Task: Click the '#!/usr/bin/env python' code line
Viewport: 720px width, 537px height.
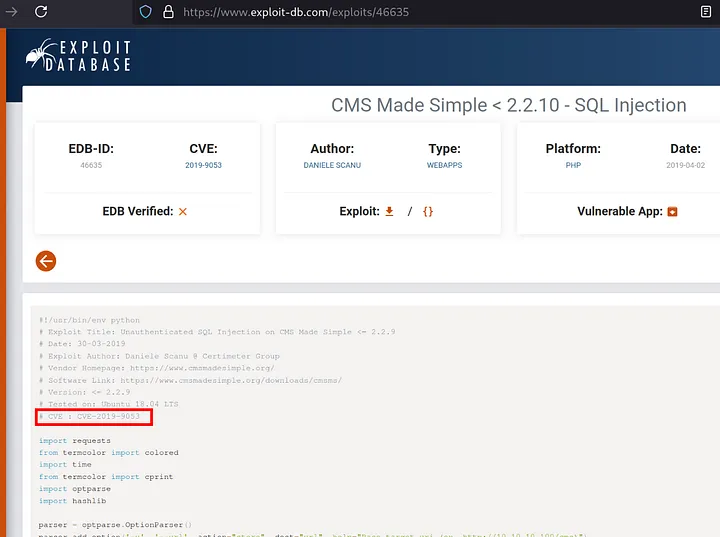Action: [89, 320]
